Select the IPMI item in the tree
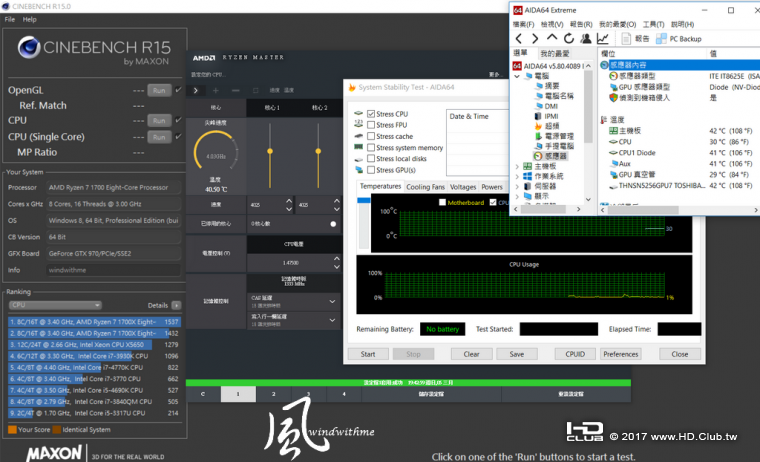 point(551,116)
